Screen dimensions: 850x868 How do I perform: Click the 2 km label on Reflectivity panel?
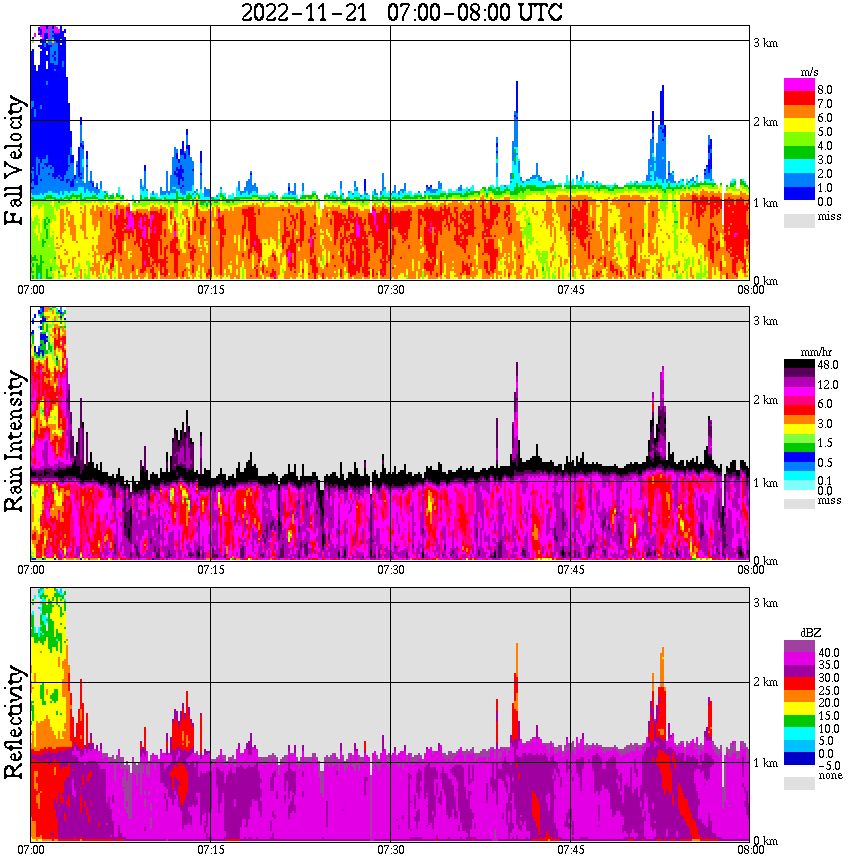[x=765, y=682]
